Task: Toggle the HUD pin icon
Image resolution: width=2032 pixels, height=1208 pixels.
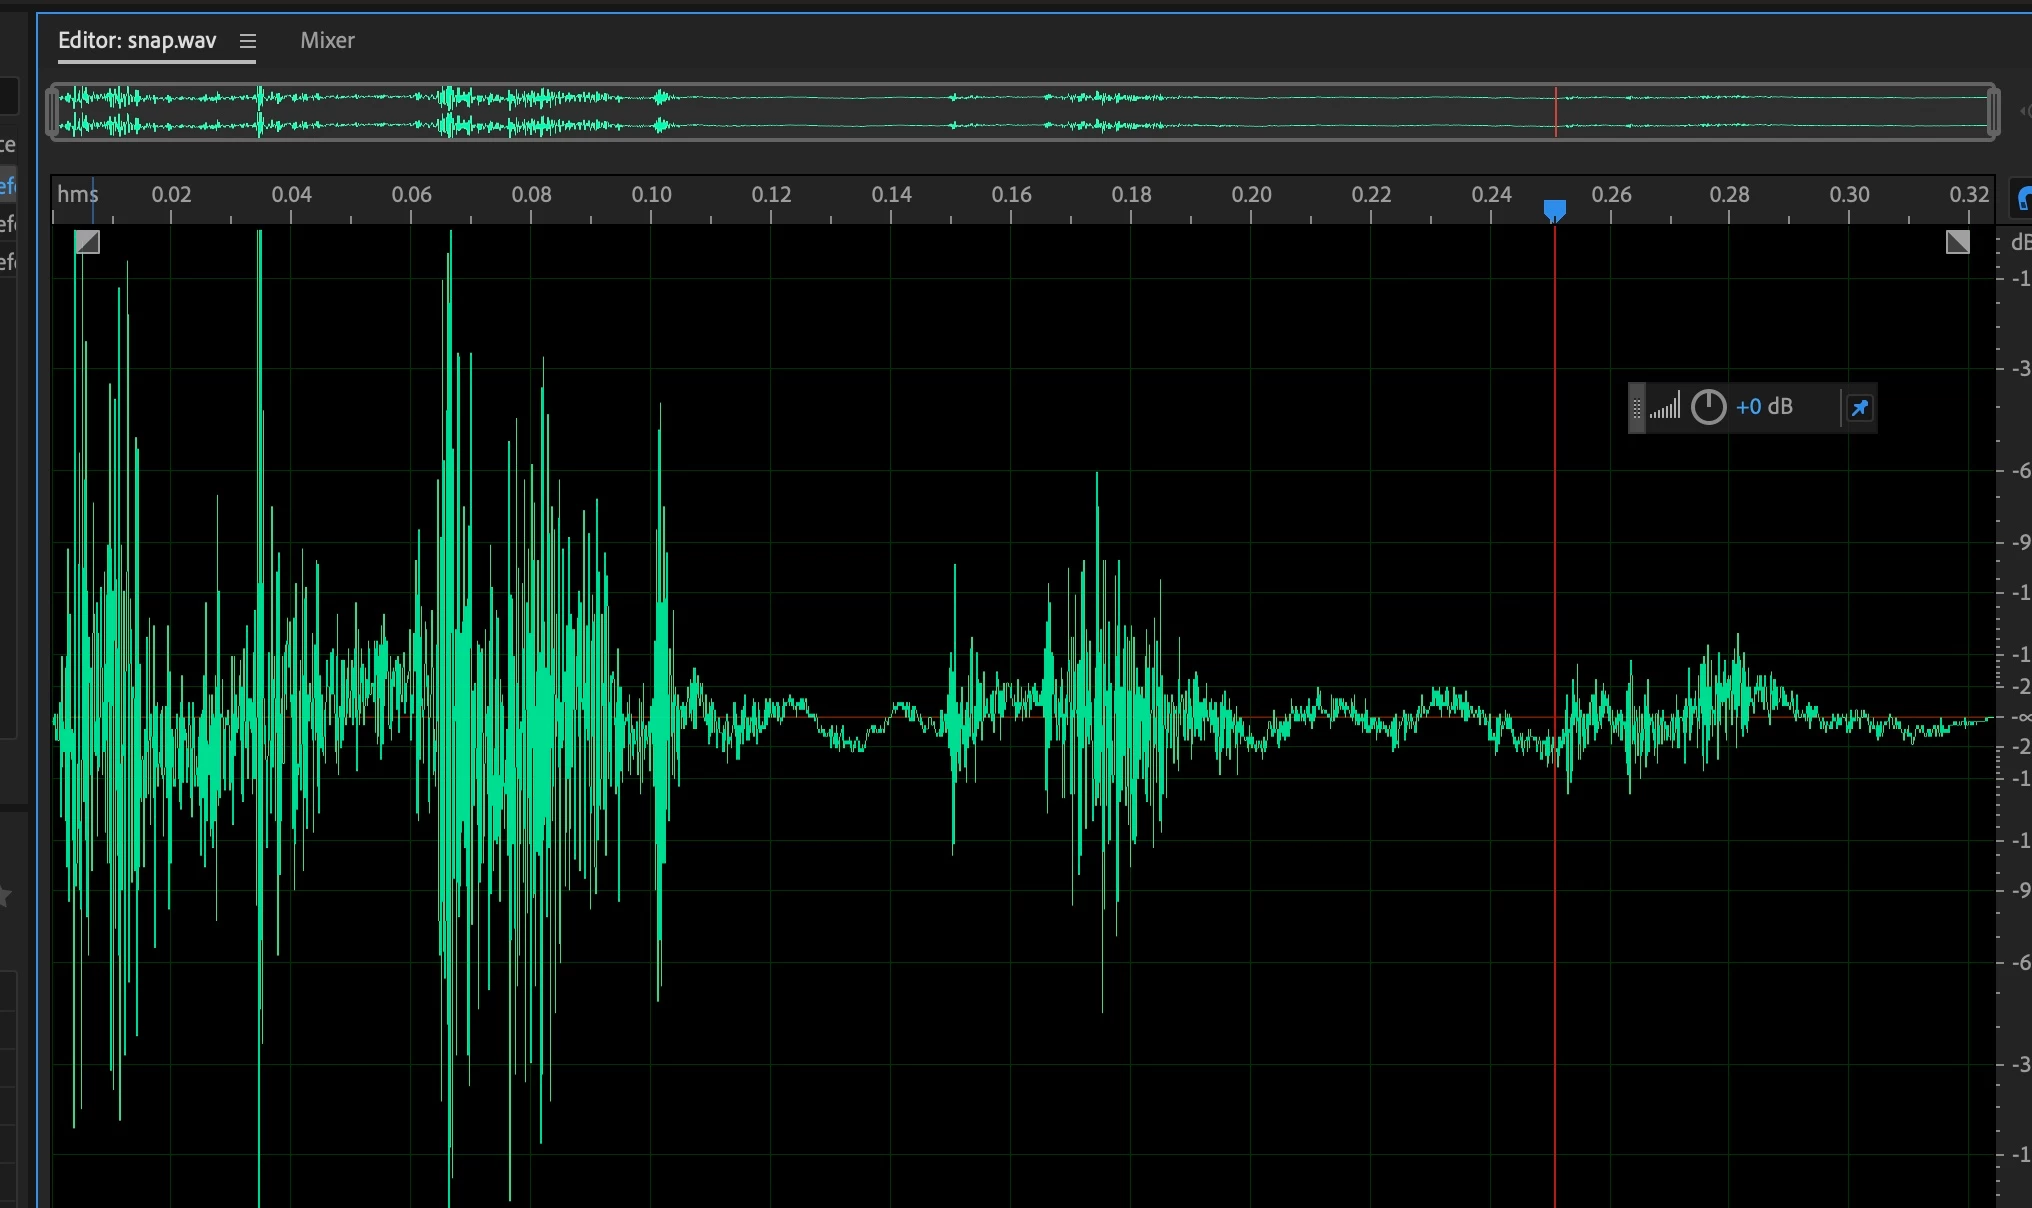Action: point(1859,408)
